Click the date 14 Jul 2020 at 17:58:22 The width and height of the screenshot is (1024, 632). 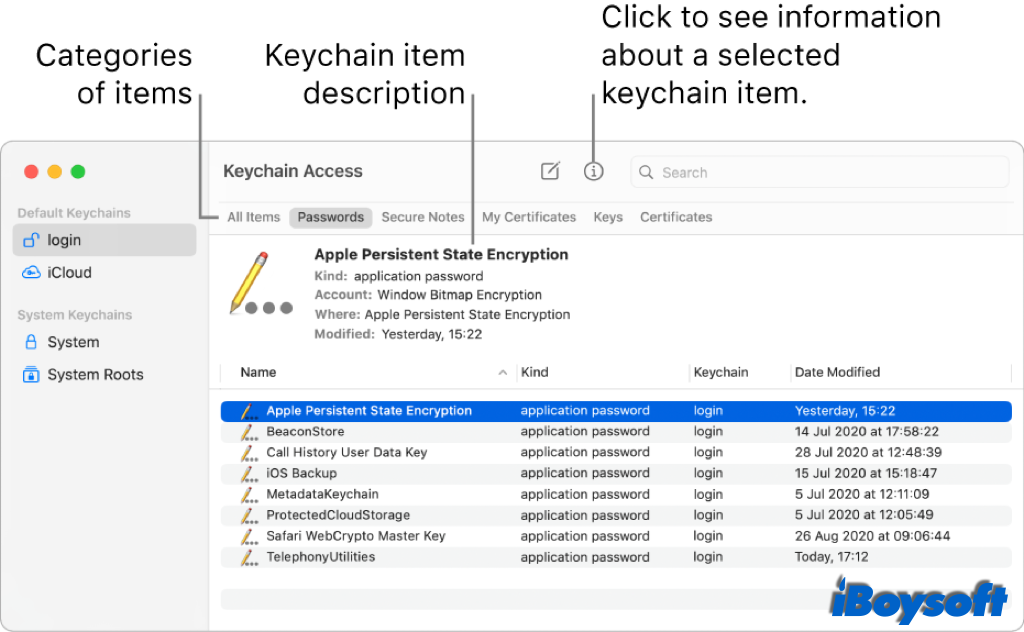tap(867, 432)
